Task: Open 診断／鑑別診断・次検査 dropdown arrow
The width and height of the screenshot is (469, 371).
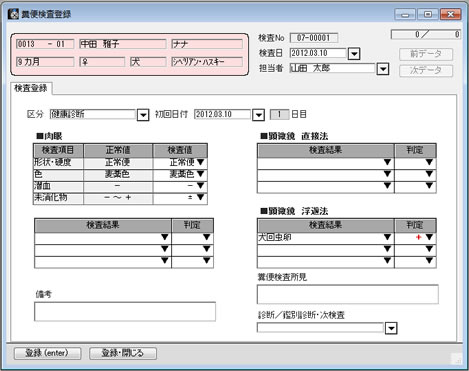Action: [x=391, y=328]
